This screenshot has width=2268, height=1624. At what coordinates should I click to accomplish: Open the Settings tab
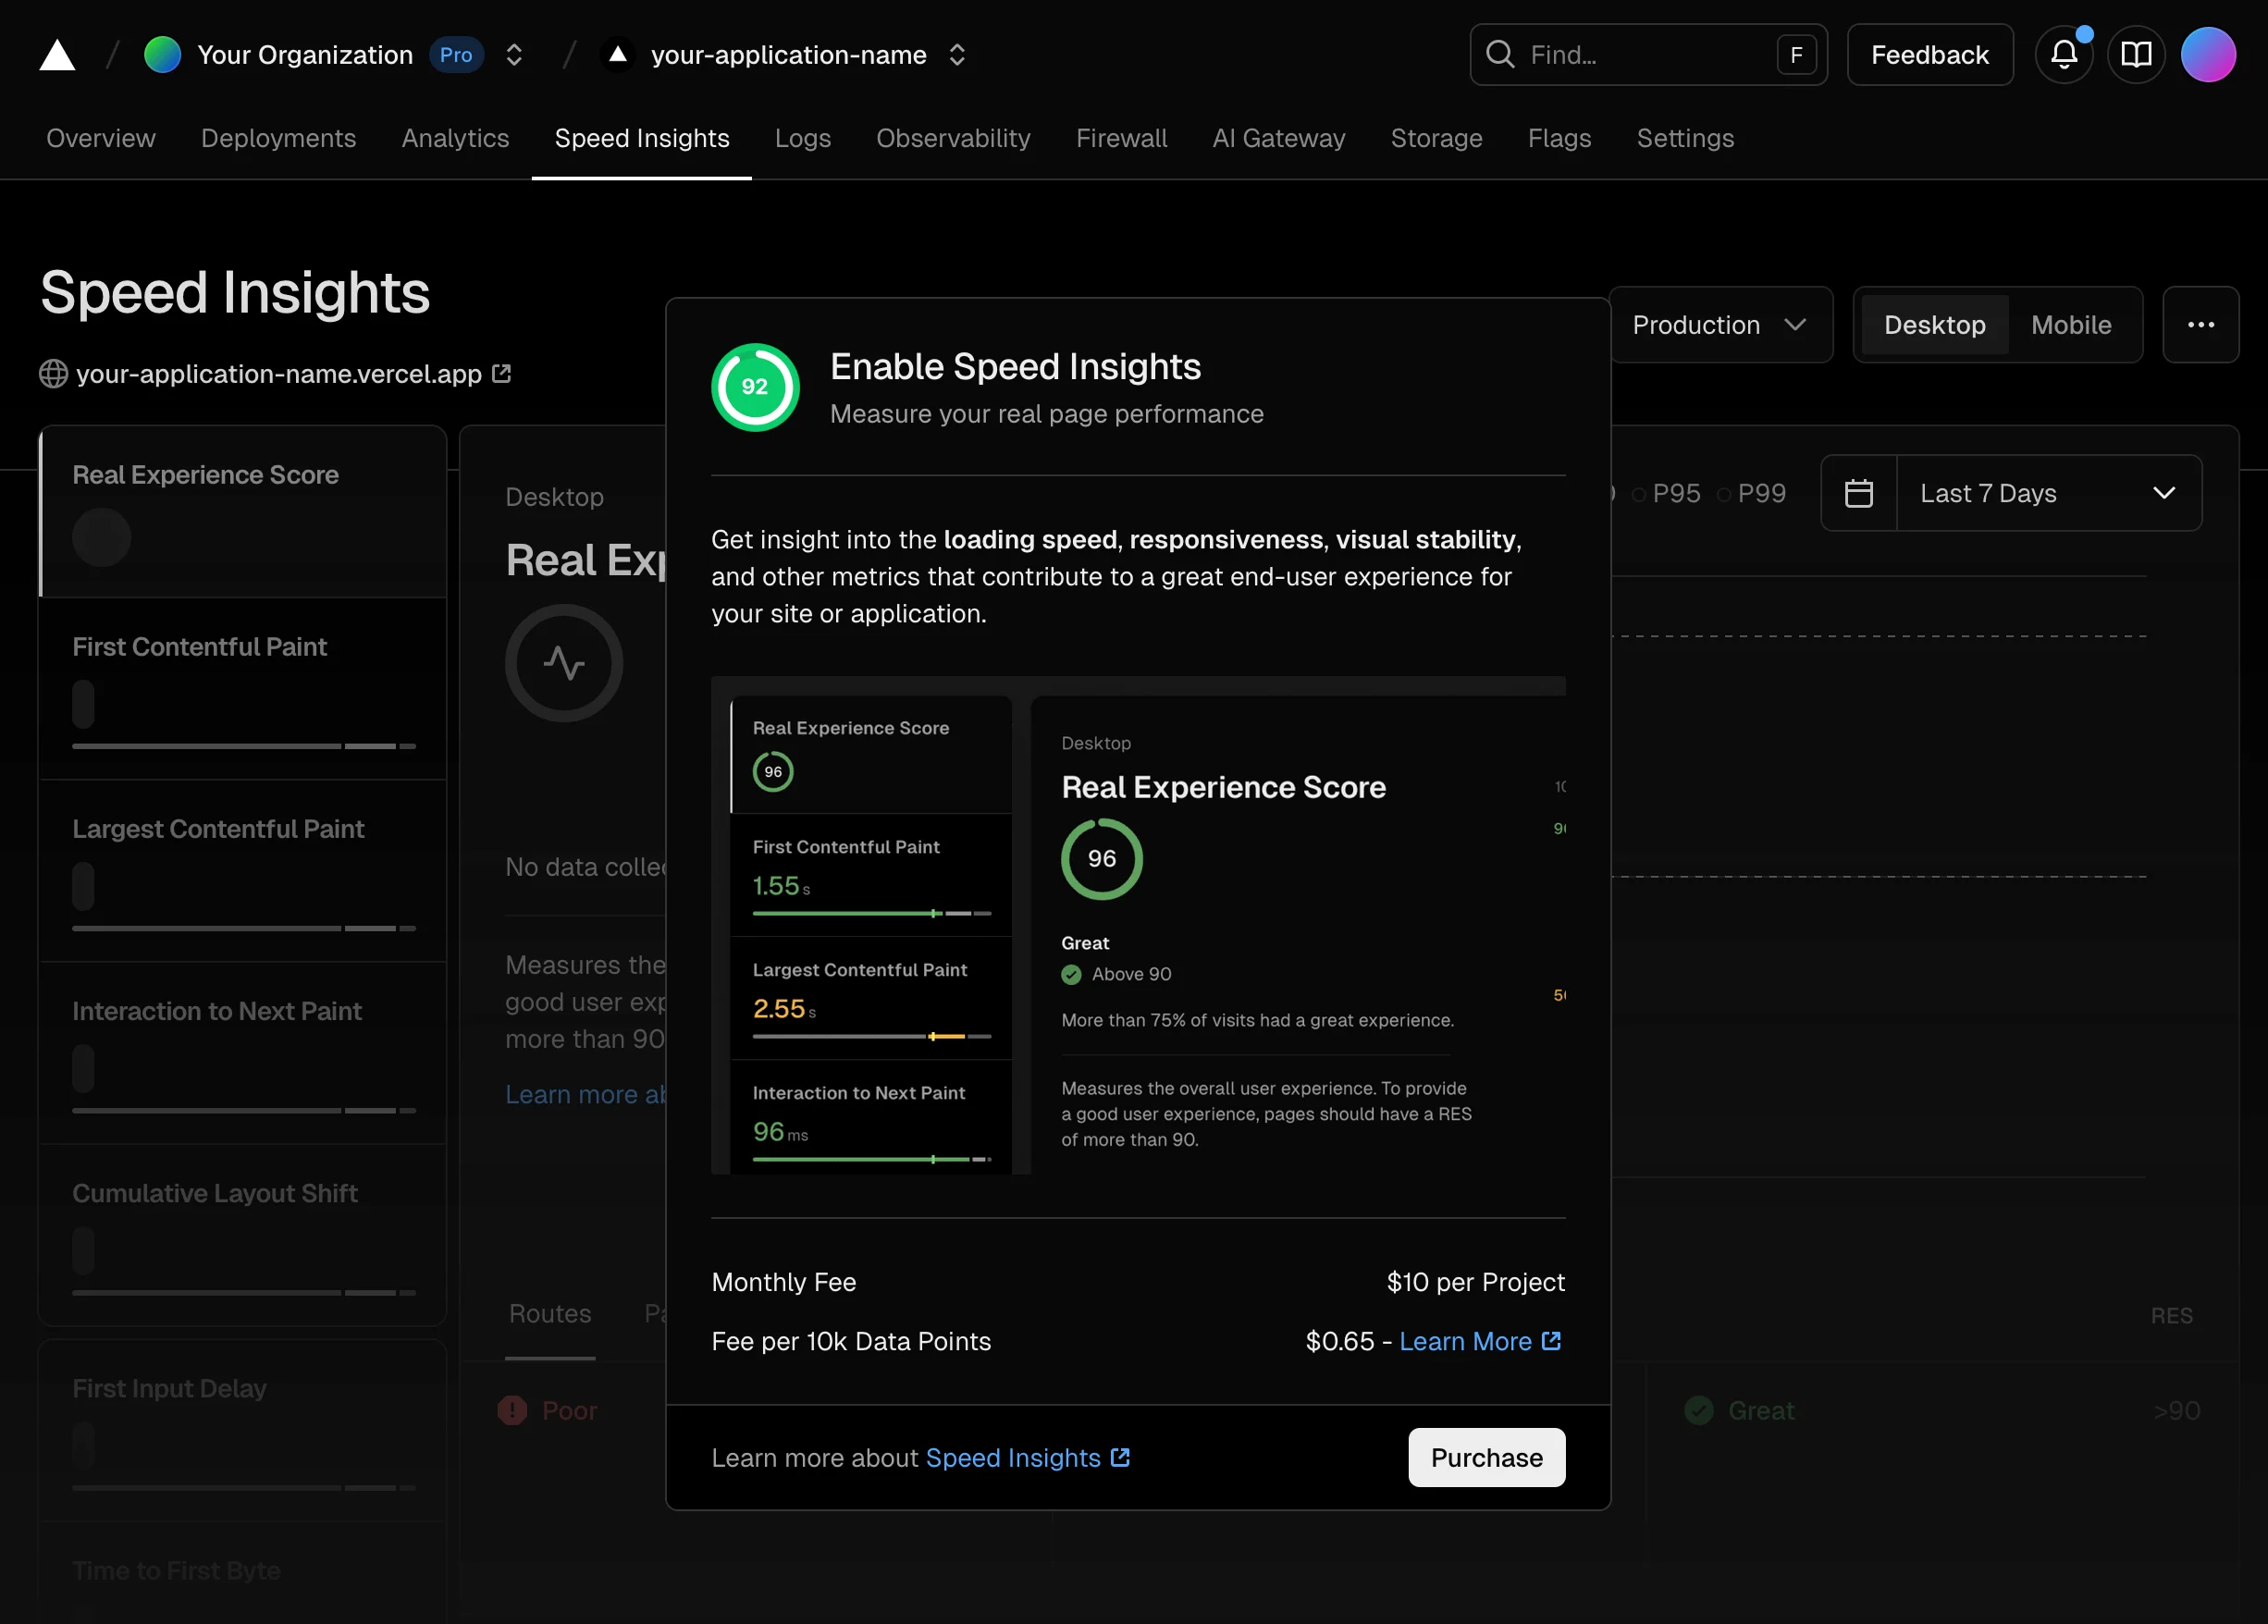click(1685, 139)
